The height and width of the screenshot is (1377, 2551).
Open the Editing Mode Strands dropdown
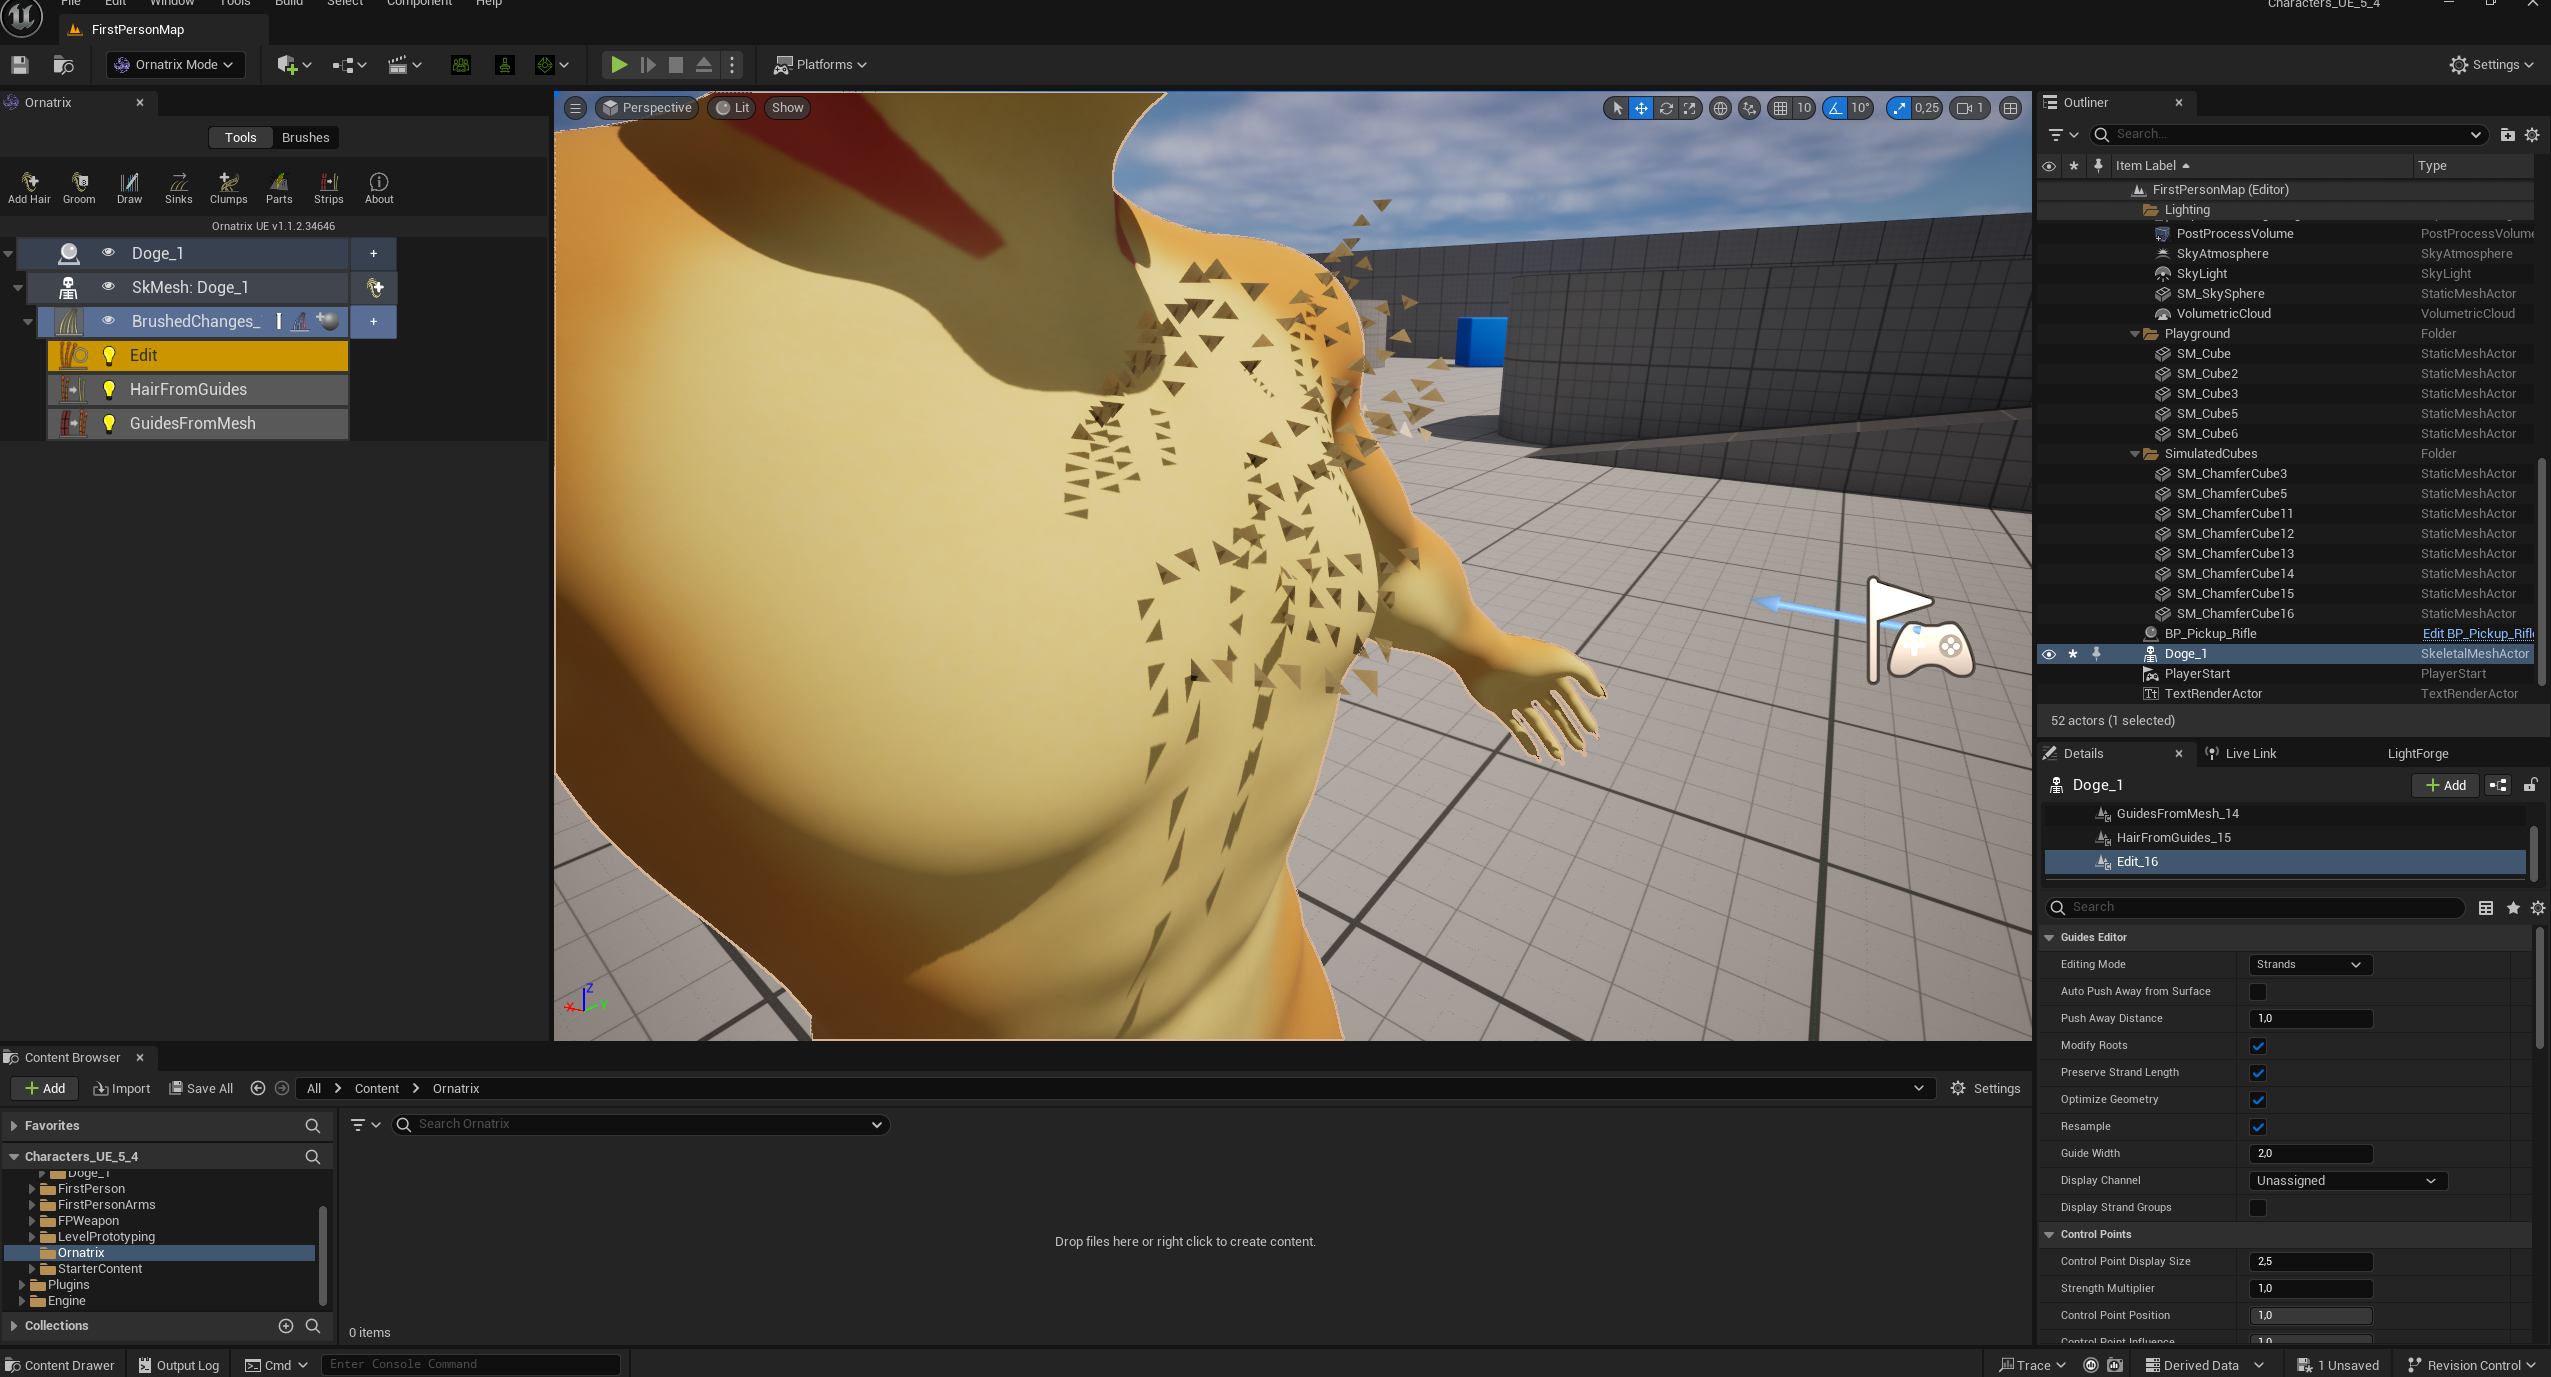click(x=2309, y=965)
